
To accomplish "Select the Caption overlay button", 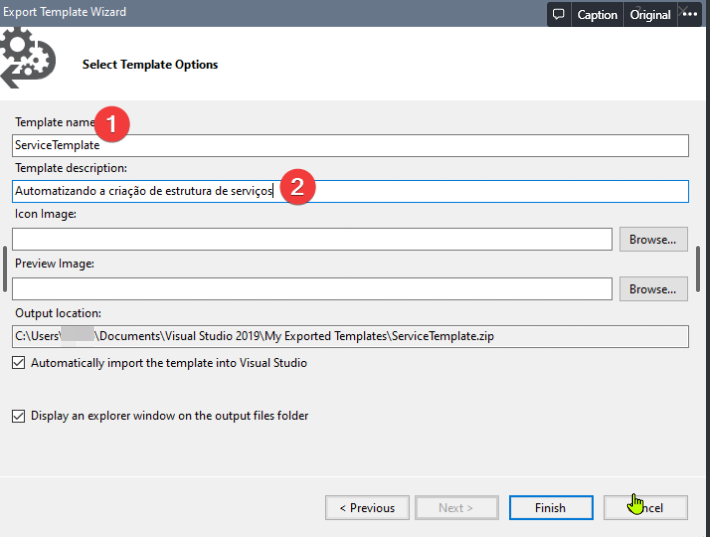I will click(597, 14).
